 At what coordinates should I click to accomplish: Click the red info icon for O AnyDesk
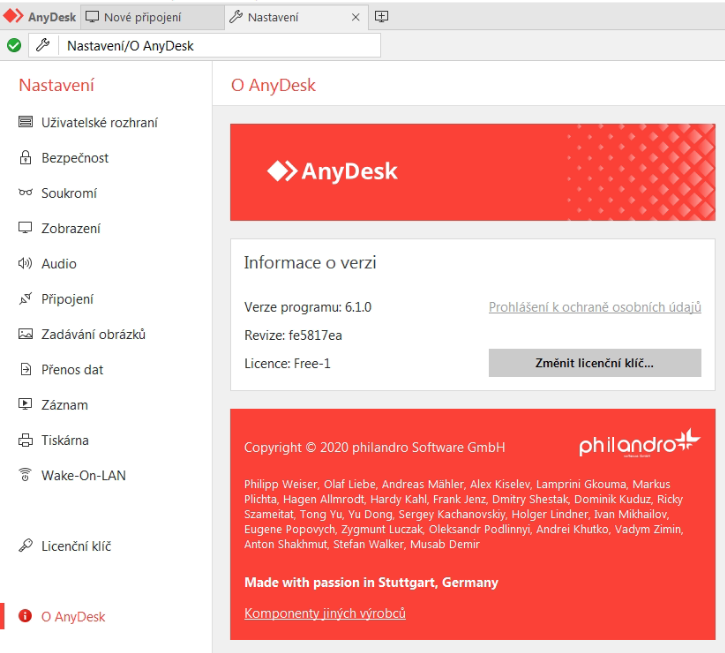25,616
